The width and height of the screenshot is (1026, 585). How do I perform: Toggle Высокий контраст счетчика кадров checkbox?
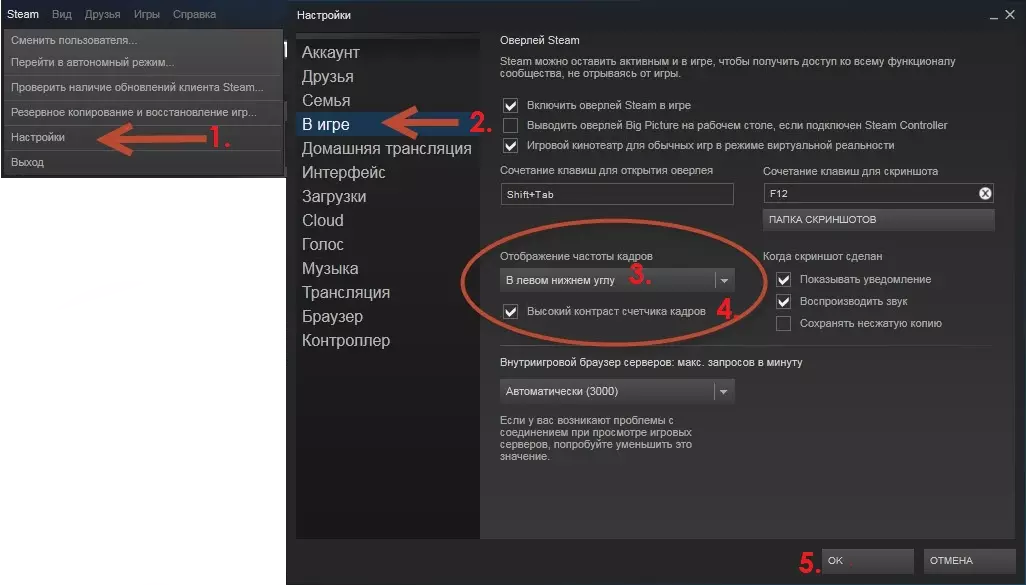tap(510, 311)
